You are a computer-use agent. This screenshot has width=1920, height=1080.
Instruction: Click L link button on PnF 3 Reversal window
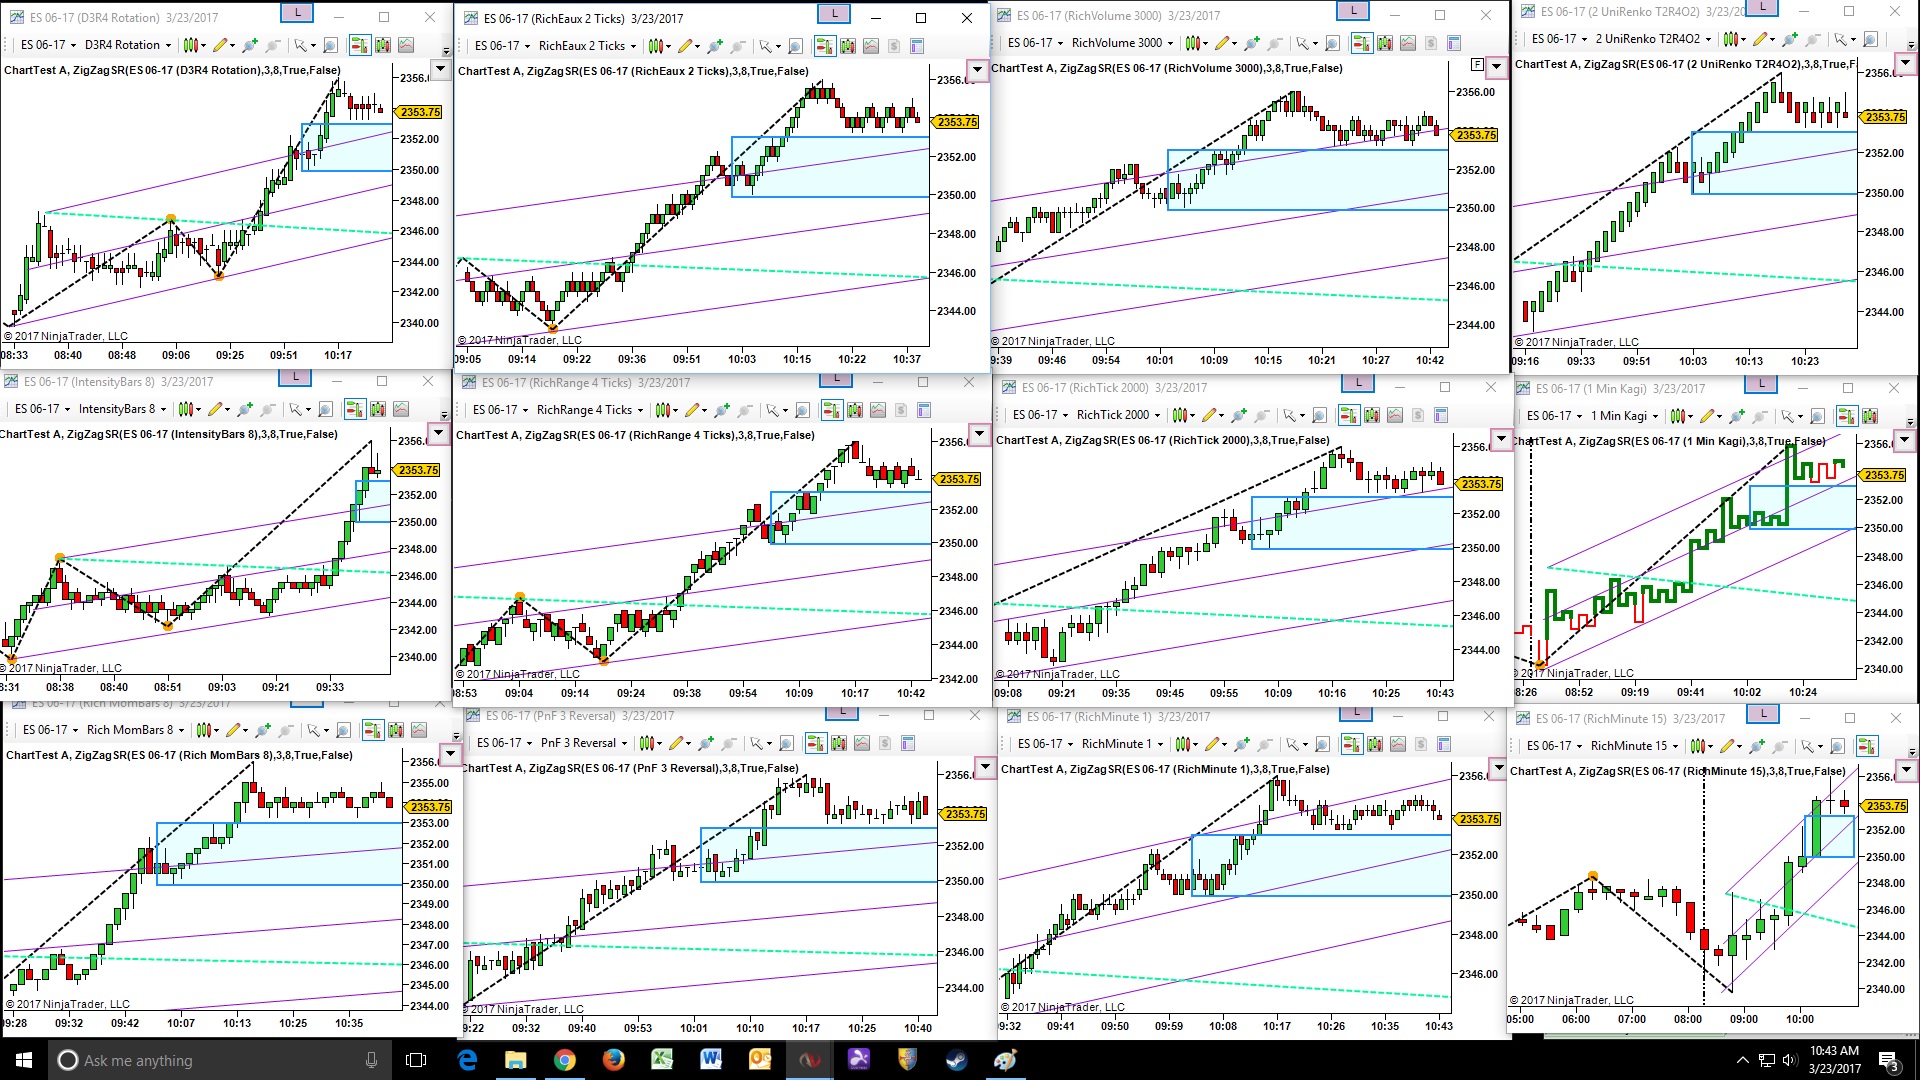pyautogui.click(x=842, y=713)
